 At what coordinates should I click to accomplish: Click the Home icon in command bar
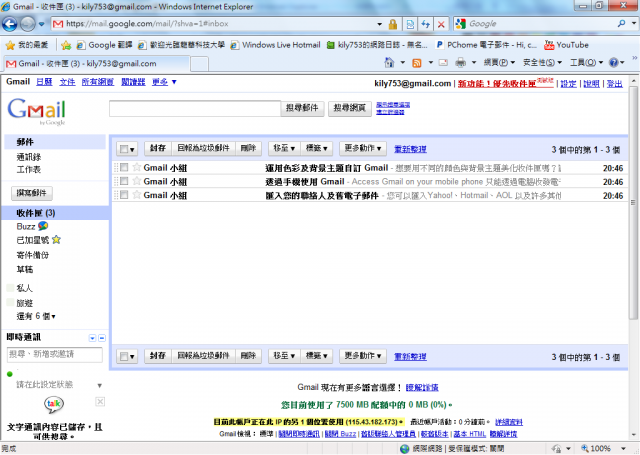coord(389,62)
